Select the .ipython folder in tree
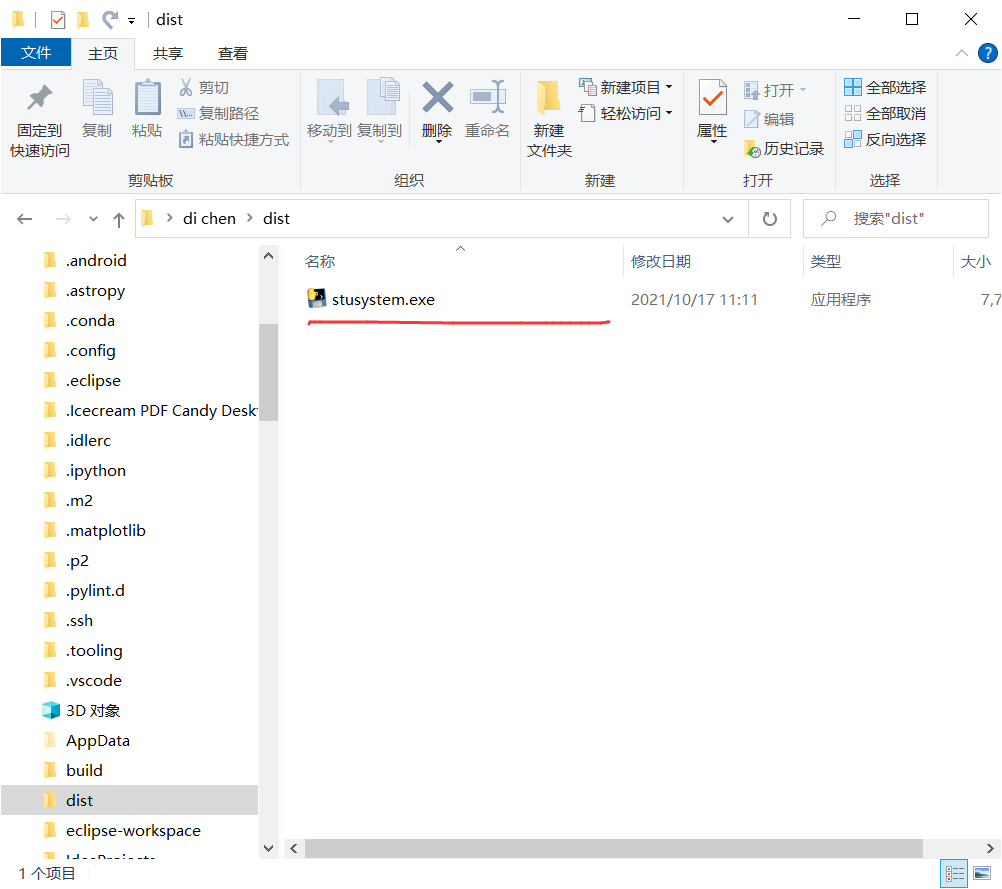 pyautogui.click(x=95, y=471)
